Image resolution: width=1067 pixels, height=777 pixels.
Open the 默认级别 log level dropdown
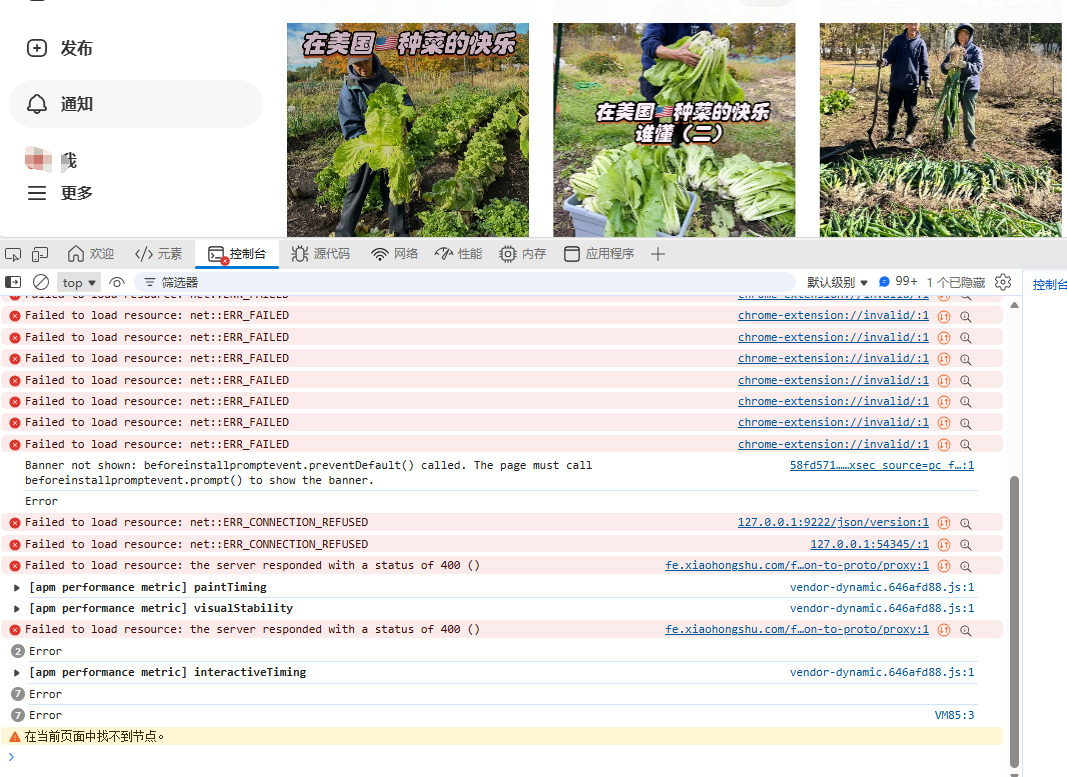[838, 283]
